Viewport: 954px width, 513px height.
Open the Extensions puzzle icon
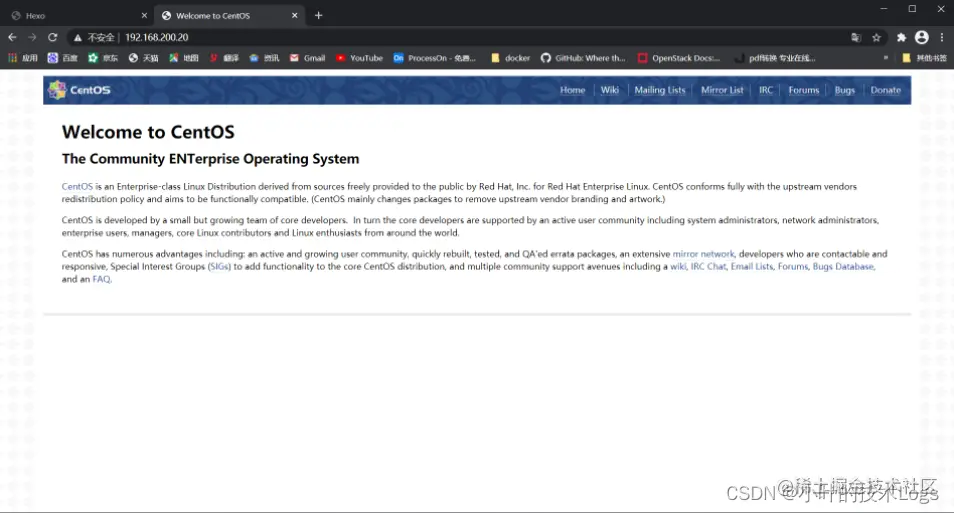click(x=901, y=38)
